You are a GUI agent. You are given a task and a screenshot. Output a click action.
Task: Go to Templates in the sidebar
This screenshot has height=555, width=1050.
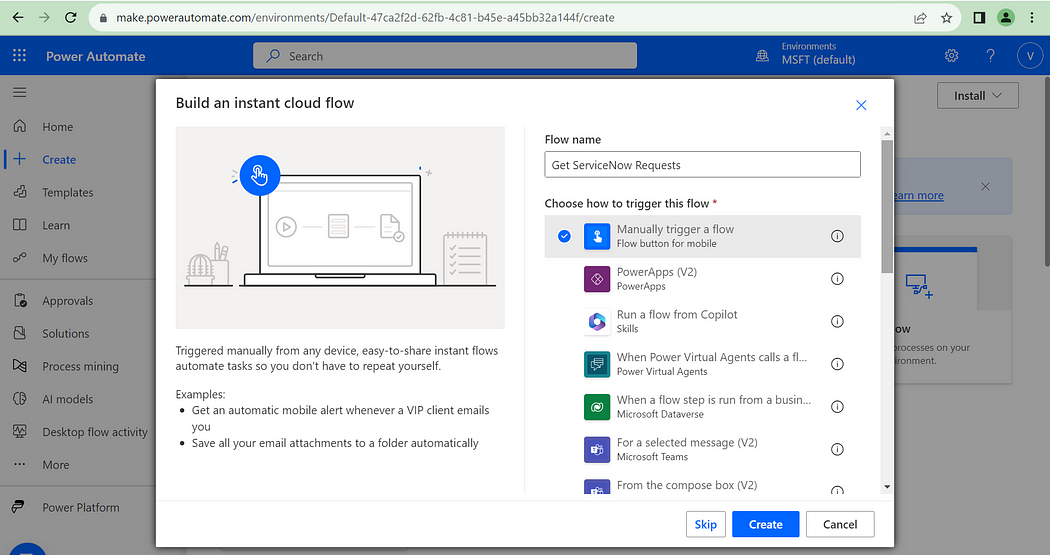pyautogui.click(x=68, y=192)
